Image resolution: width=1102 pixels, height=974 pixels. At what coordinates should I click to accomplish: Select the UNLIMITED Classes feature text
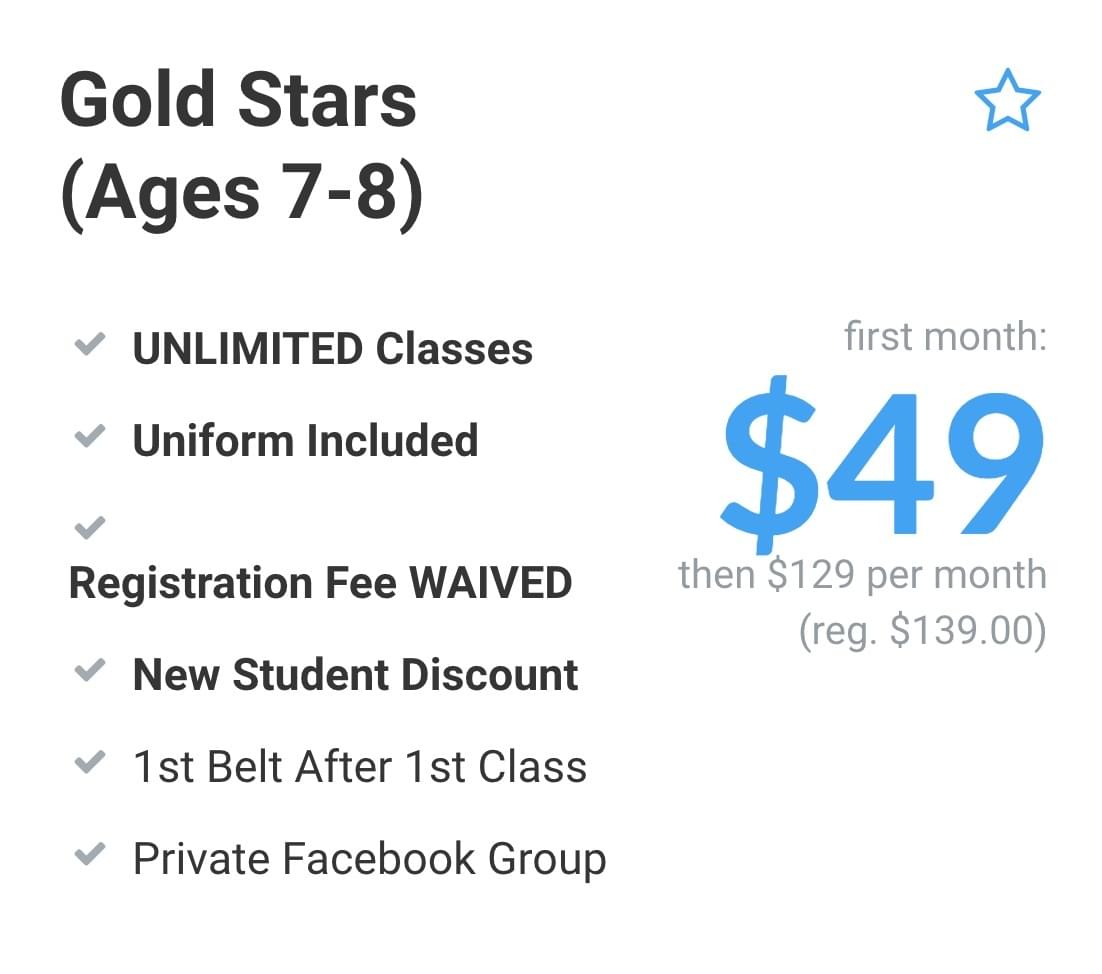click(332, 349)
